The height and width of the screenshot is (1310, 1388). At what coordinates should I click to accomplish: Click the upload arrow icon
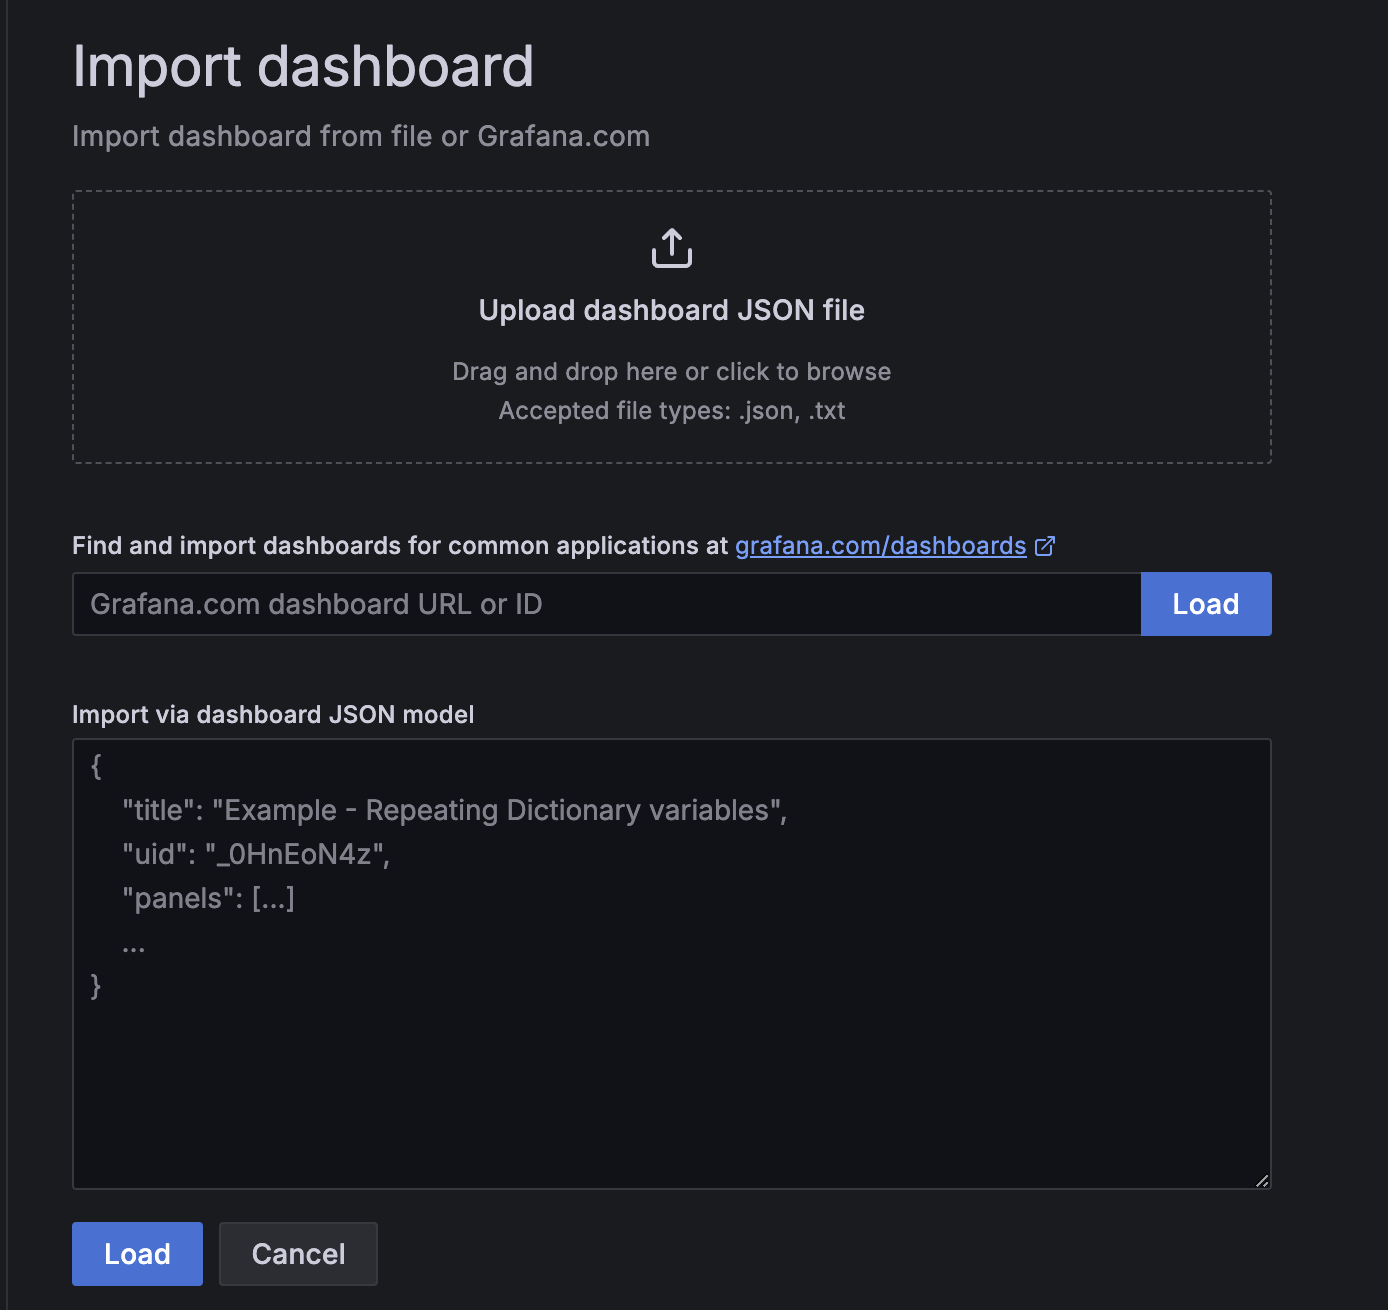click(672, 248)
